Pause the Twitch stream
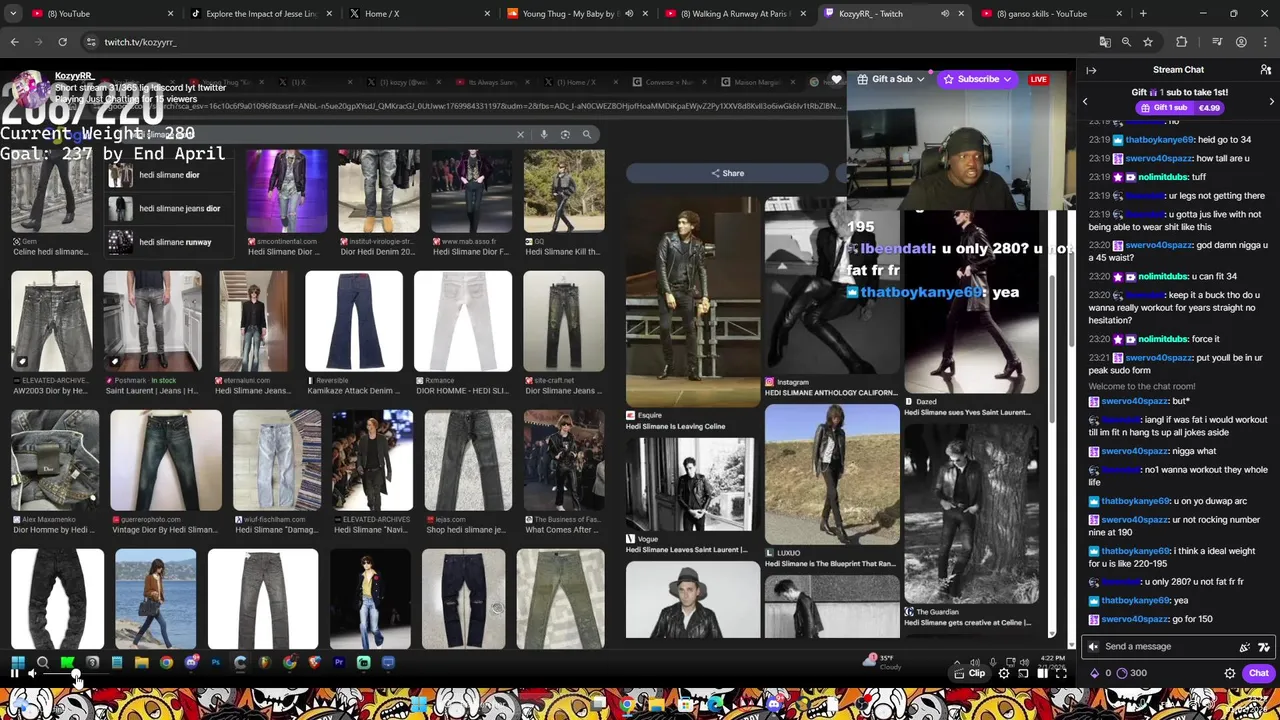1280x720 pixels. click(x=14, y=673)
